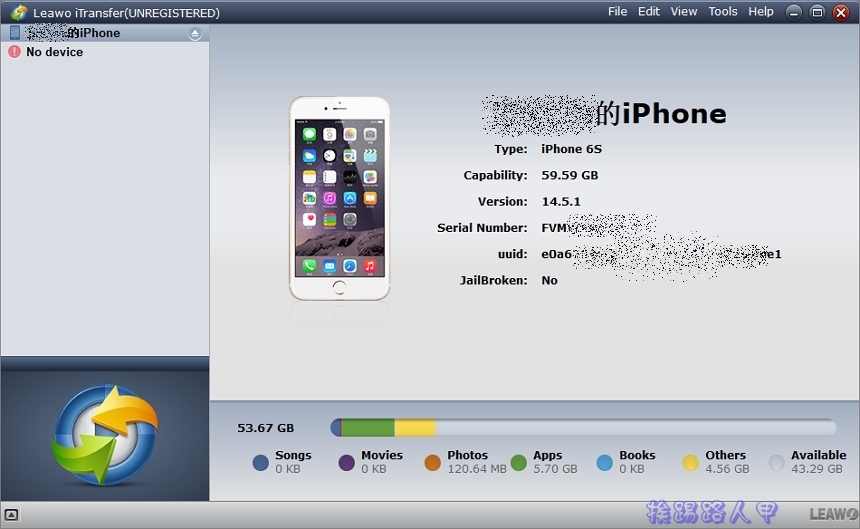Viewport: 860px width, 529px height.
Task: Click the phone icon beside the device name
Action: (x=15, y=33)
